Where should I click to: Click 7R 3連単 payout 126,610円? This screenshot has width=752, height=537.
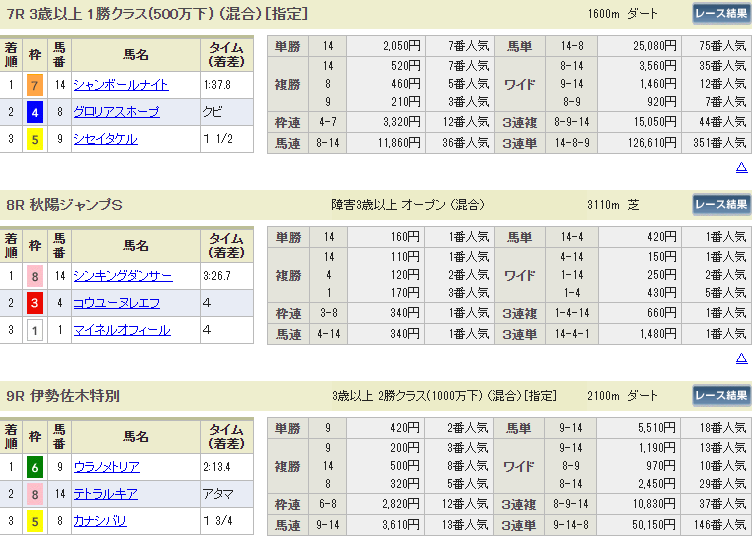click(652, 143)
